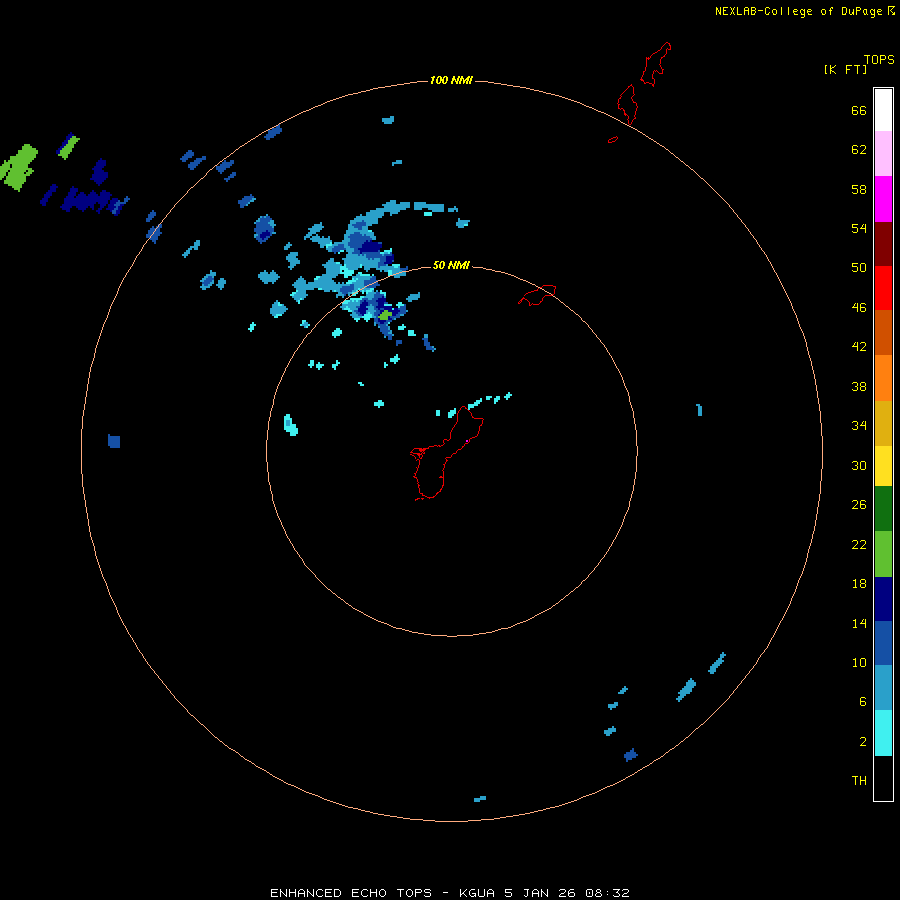Click the light pink legend swatch

(883, 154)
